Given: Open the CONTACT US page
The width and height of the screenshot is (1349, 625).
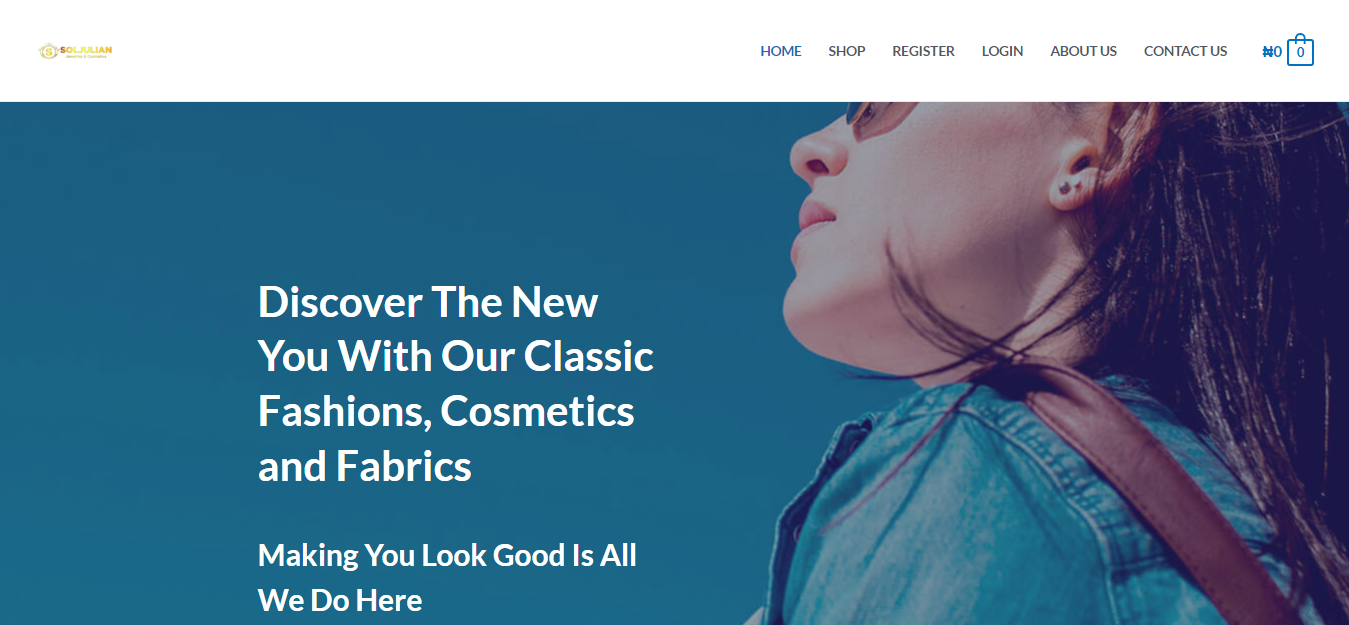Looking at the screenshot, I should 1185,51.
